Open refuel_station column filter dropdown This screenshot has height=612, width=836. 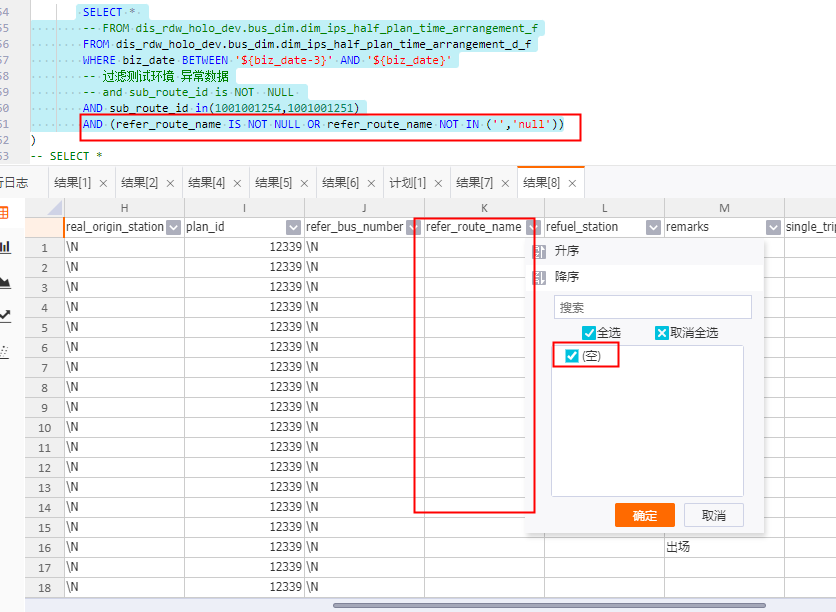[x=653, y=228]
